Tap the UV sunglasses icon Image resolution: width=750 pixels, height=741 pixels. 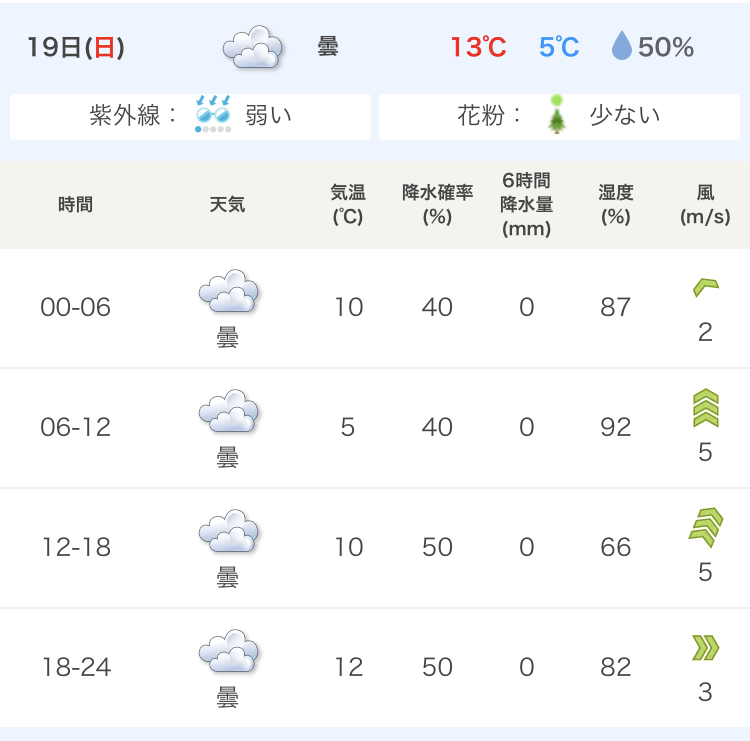[x=213, y=110]
